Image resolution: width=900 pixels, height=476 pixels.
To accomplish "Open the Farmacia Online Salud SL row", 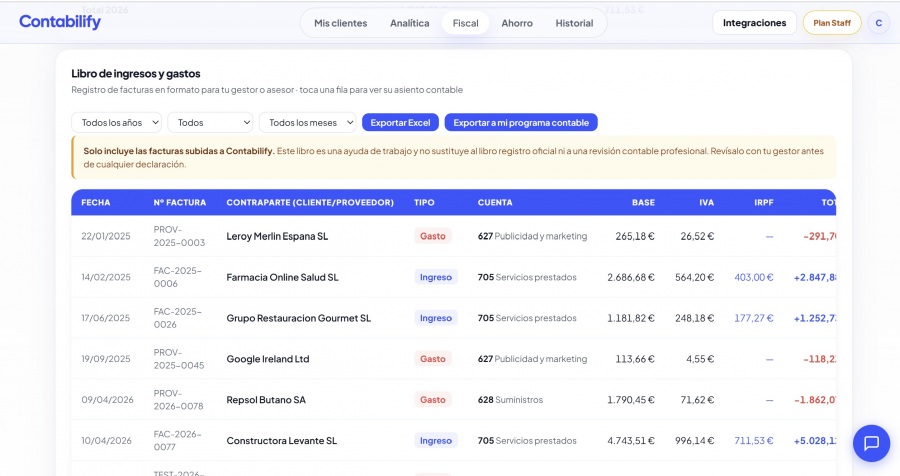I will tap(453, 277).
